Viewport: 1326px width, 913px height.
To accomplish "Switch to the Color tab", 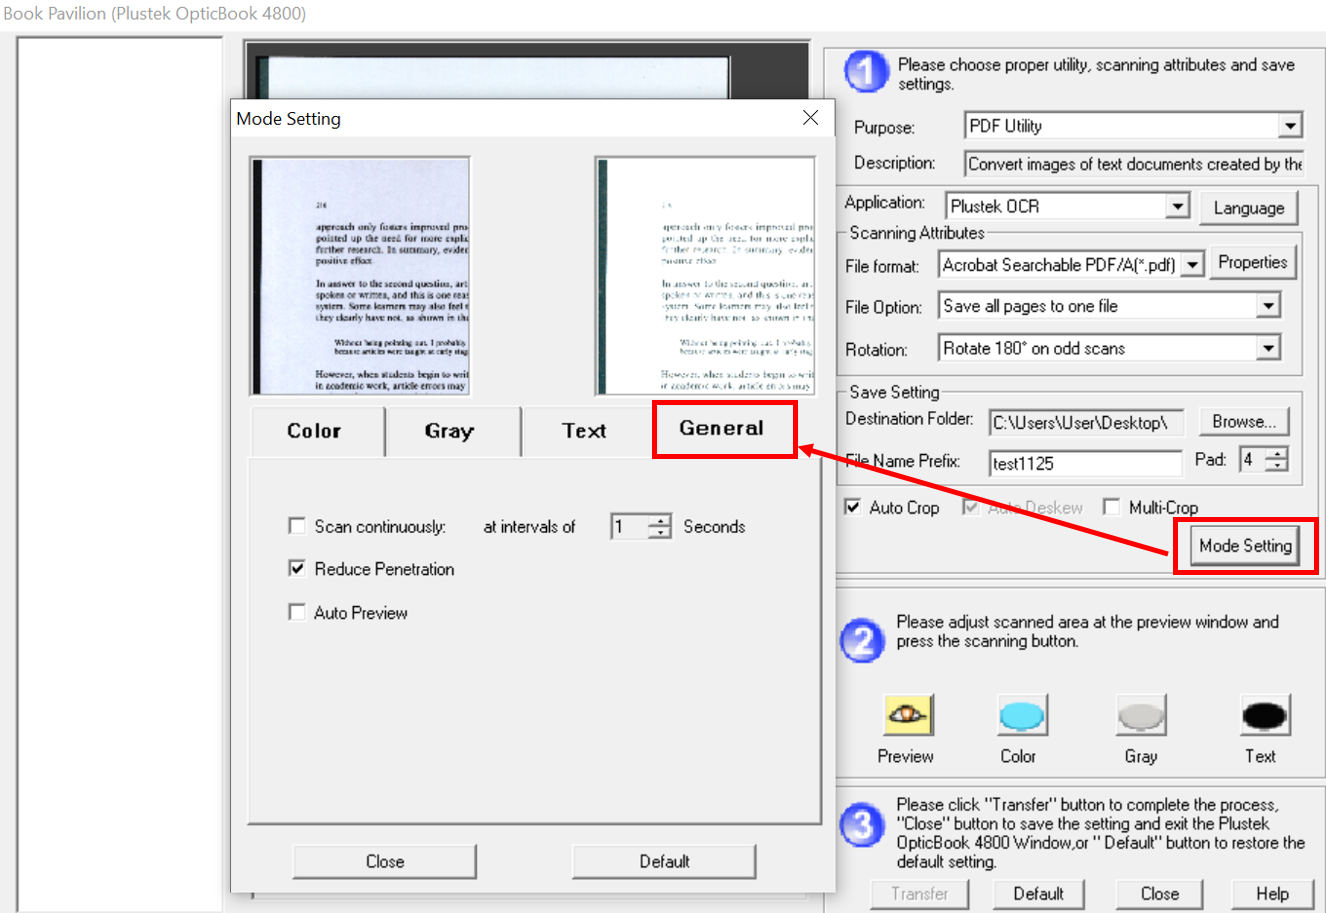I will point(315,431).
